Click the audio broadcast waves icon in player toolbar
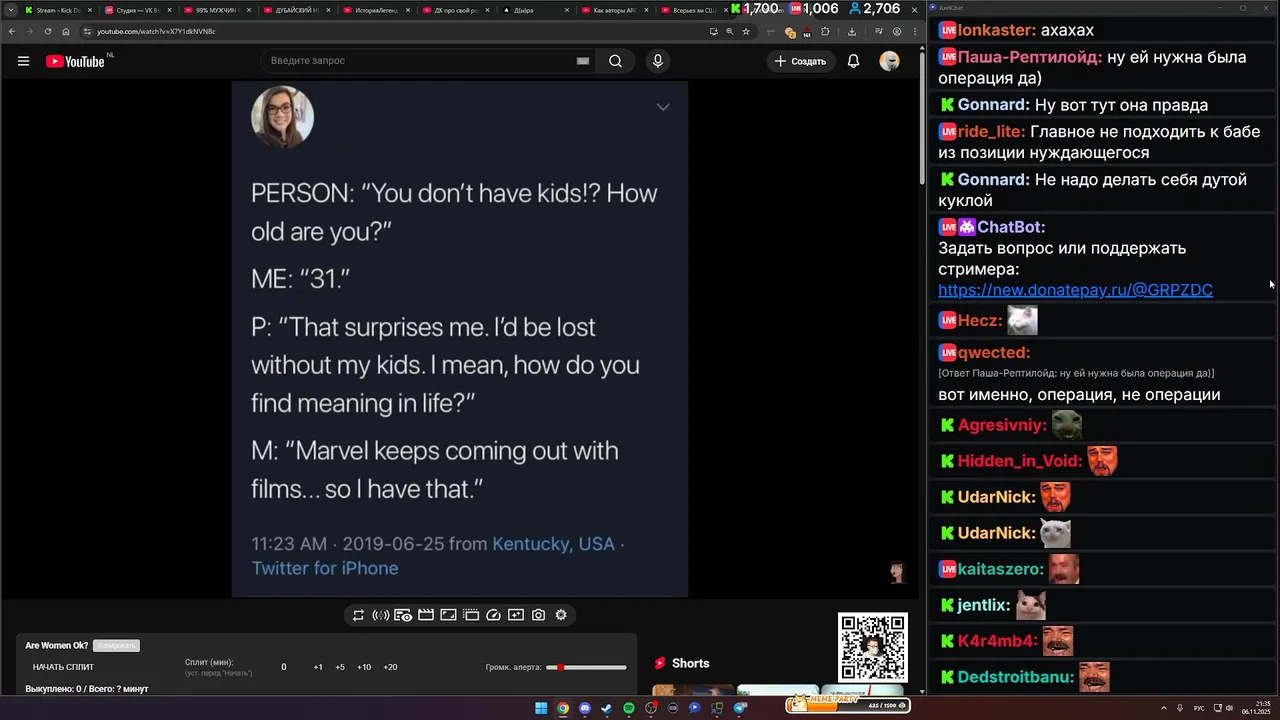 pyautogui.click(x=380, y=615)
